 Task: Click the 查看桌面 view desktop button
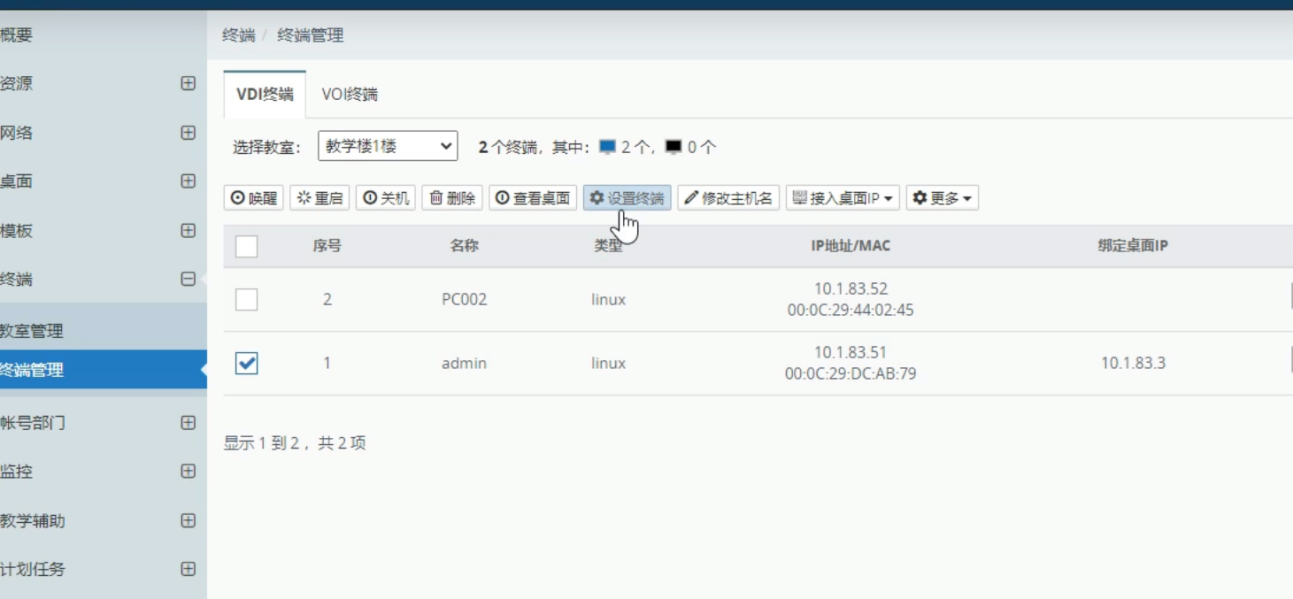533,198
